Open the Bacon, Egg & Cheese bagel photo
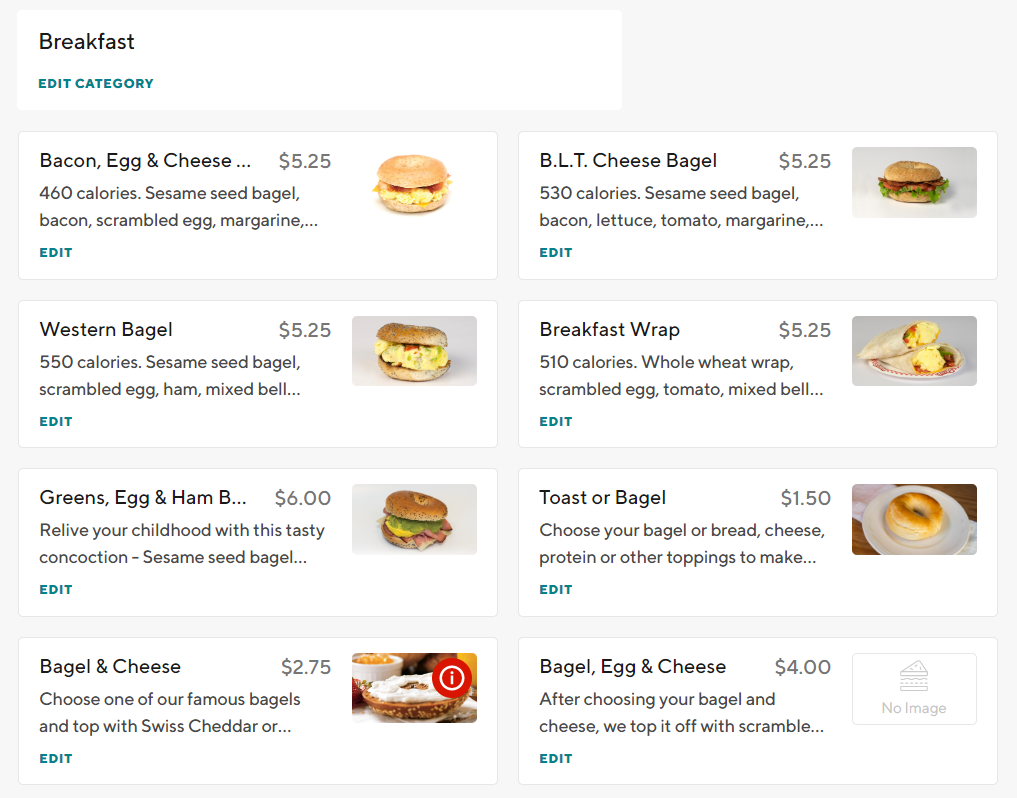Viewport: 1017px width, 798px height. tap(414, 183)
